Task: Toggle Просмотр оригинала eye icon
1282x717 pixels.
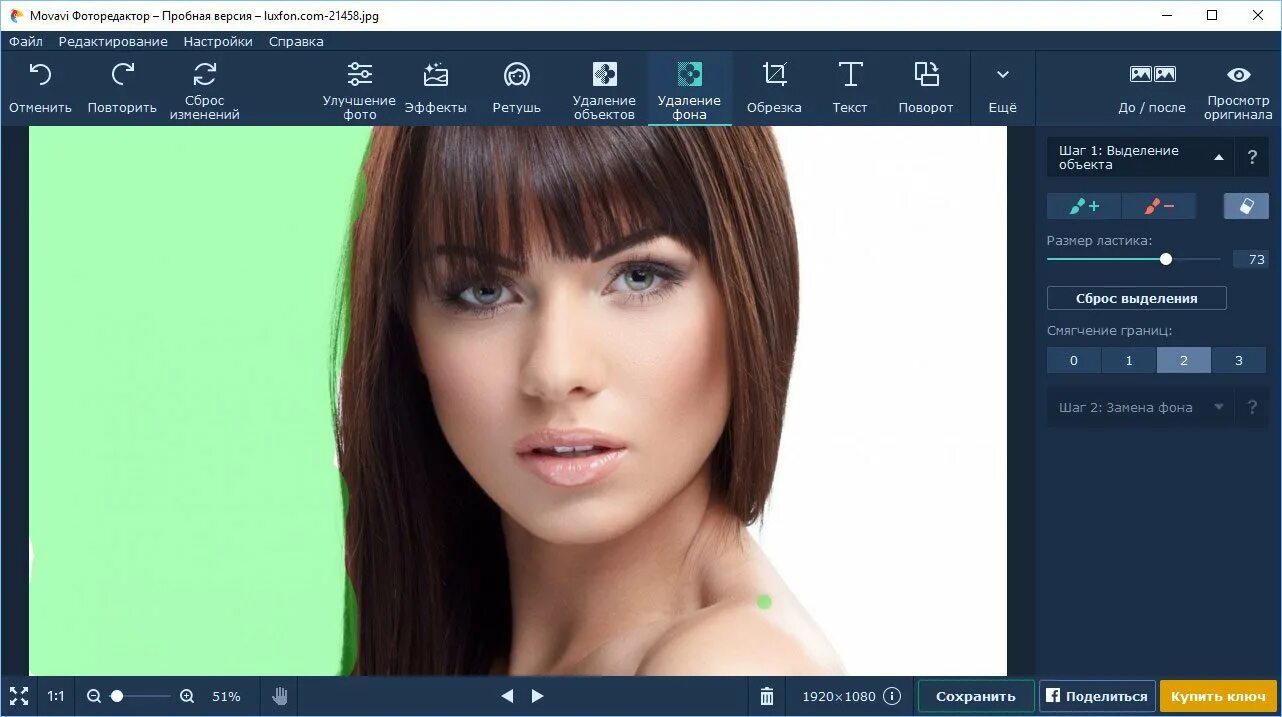Action: click(1239, 75)
